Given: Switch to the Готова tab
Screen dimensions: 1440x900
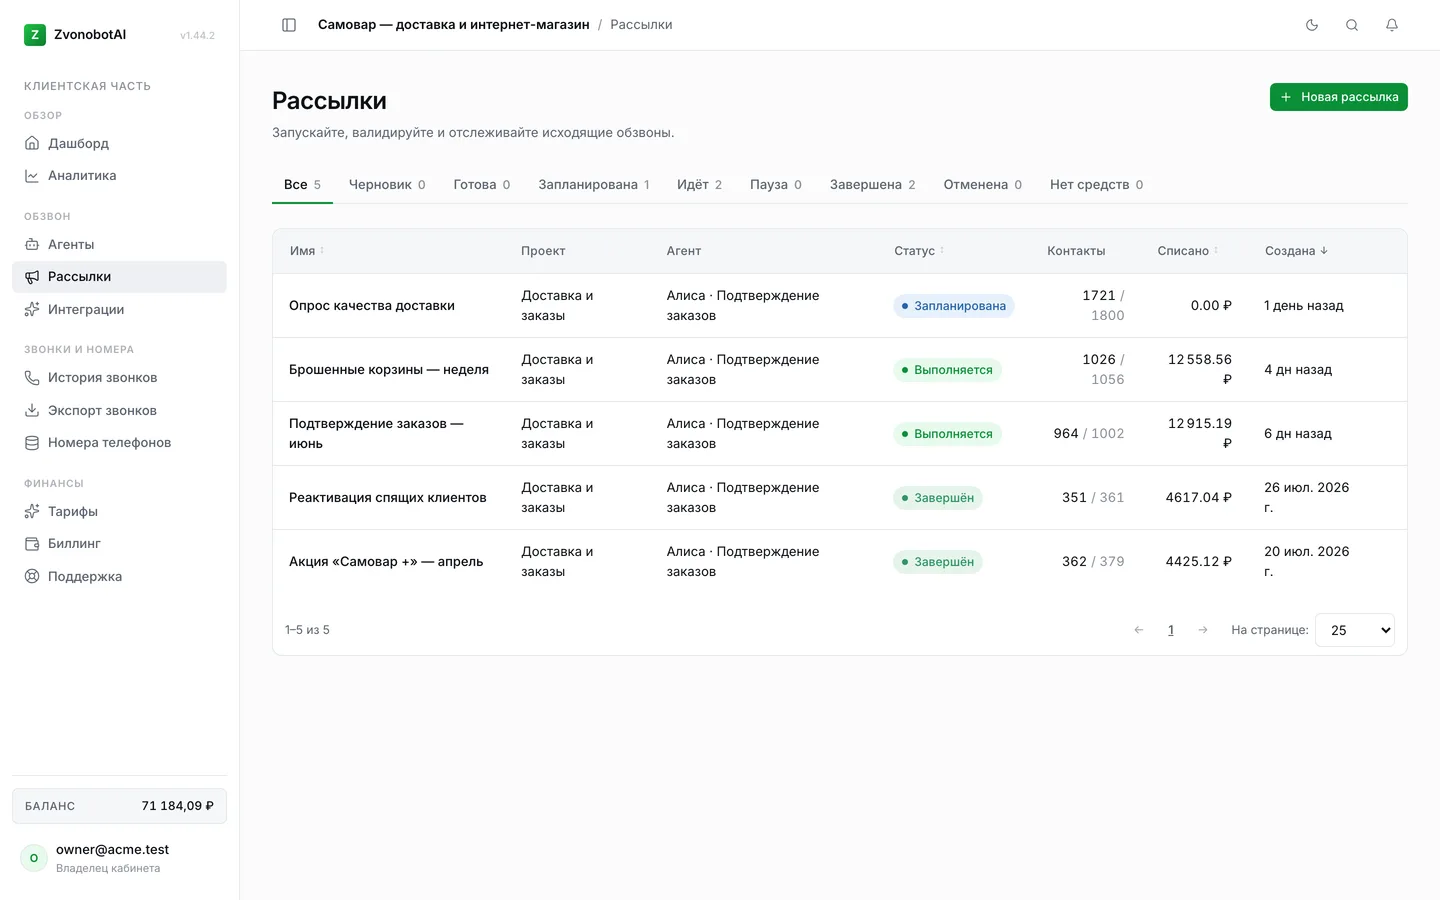Looking at the screenshot, I should 482,185.
